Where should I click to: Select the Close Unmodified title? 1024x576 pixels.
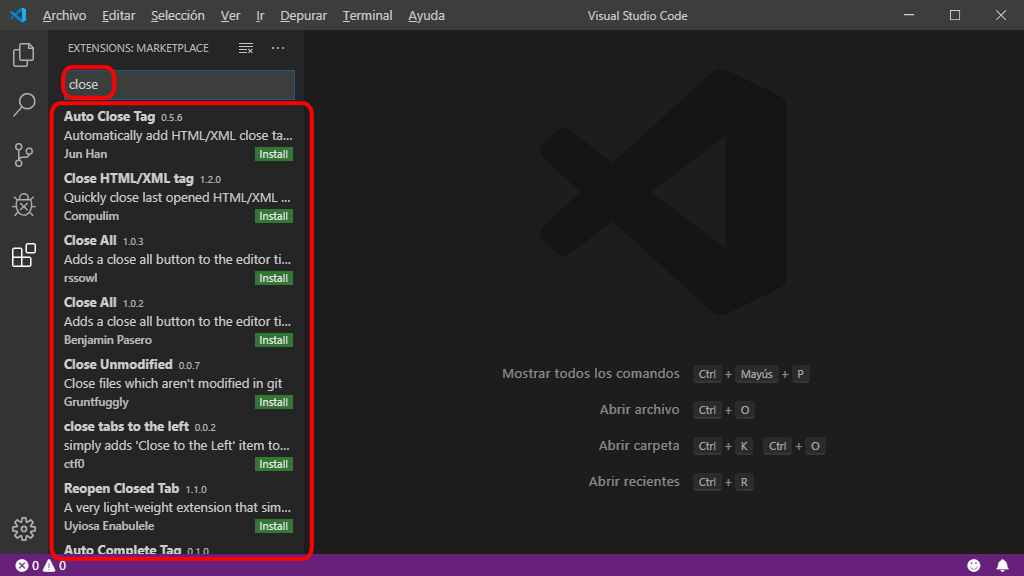pos(118,364)
